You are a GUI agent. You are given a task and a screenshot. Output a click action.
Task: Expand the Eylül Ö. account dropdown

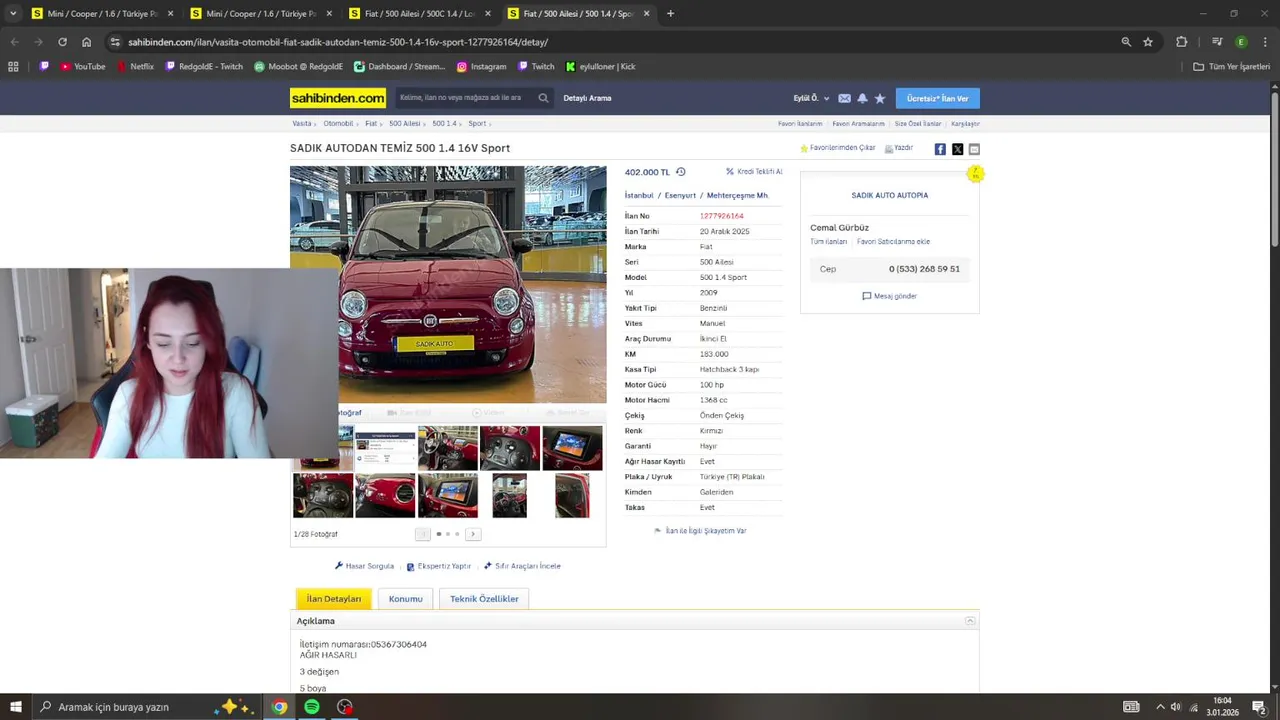pos(811,98)
